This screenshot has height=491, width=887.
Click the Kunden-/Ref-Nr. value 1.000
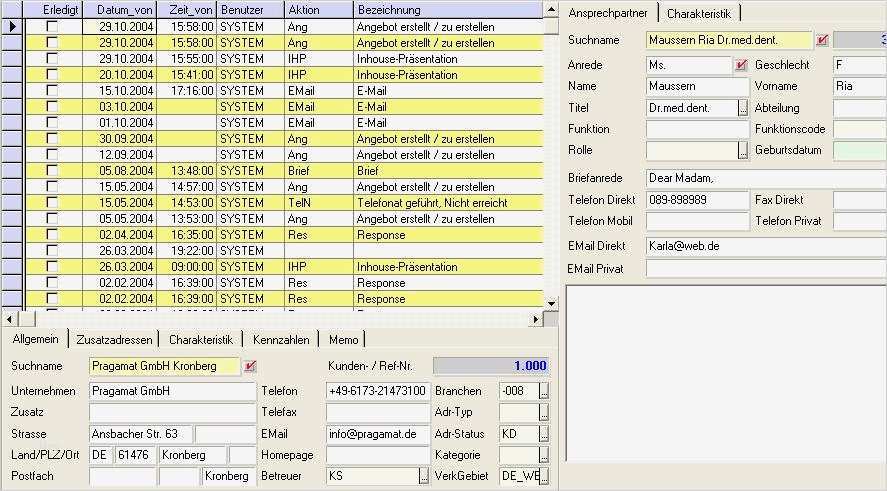tap(491, 366)
